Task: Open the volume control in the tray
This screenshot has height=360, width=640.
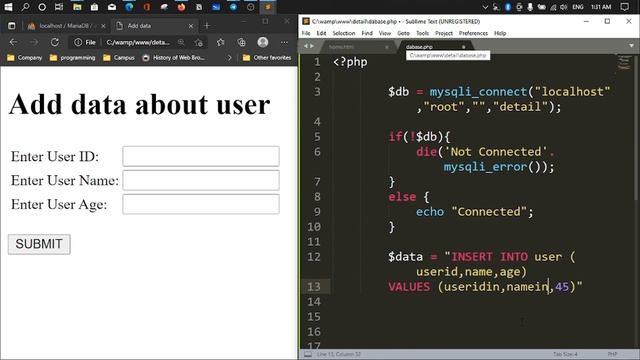Action: tap(564, 7)
